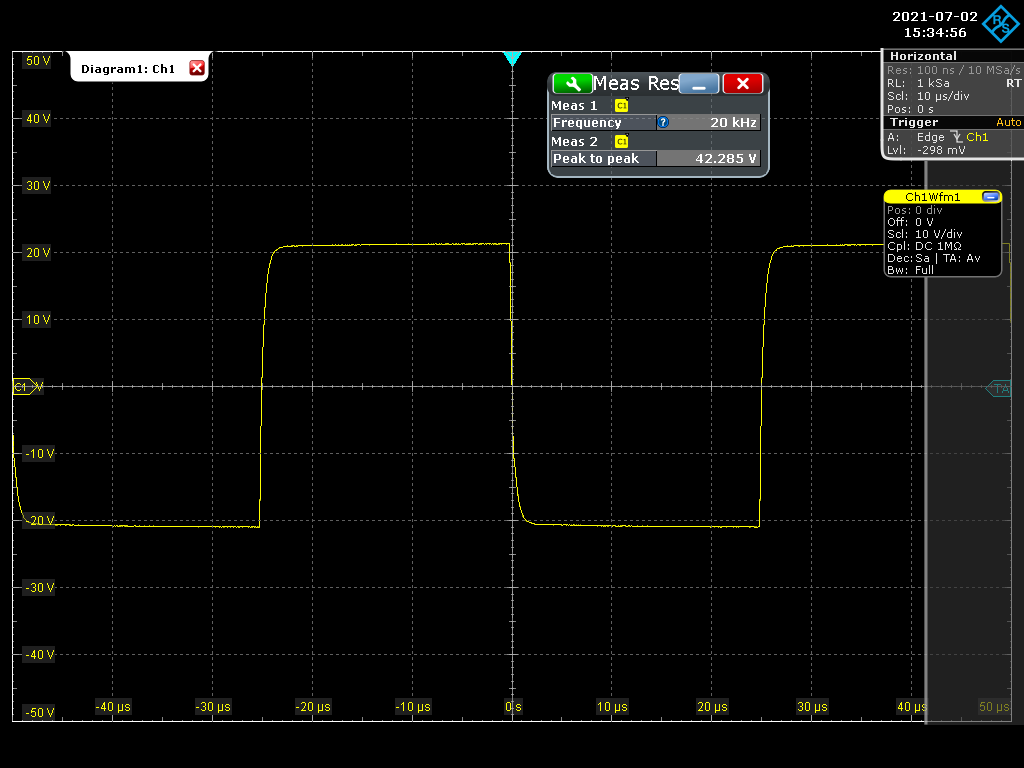Click the Meas 2 heading
1024x768 pixels.
[x=574, y=141]
